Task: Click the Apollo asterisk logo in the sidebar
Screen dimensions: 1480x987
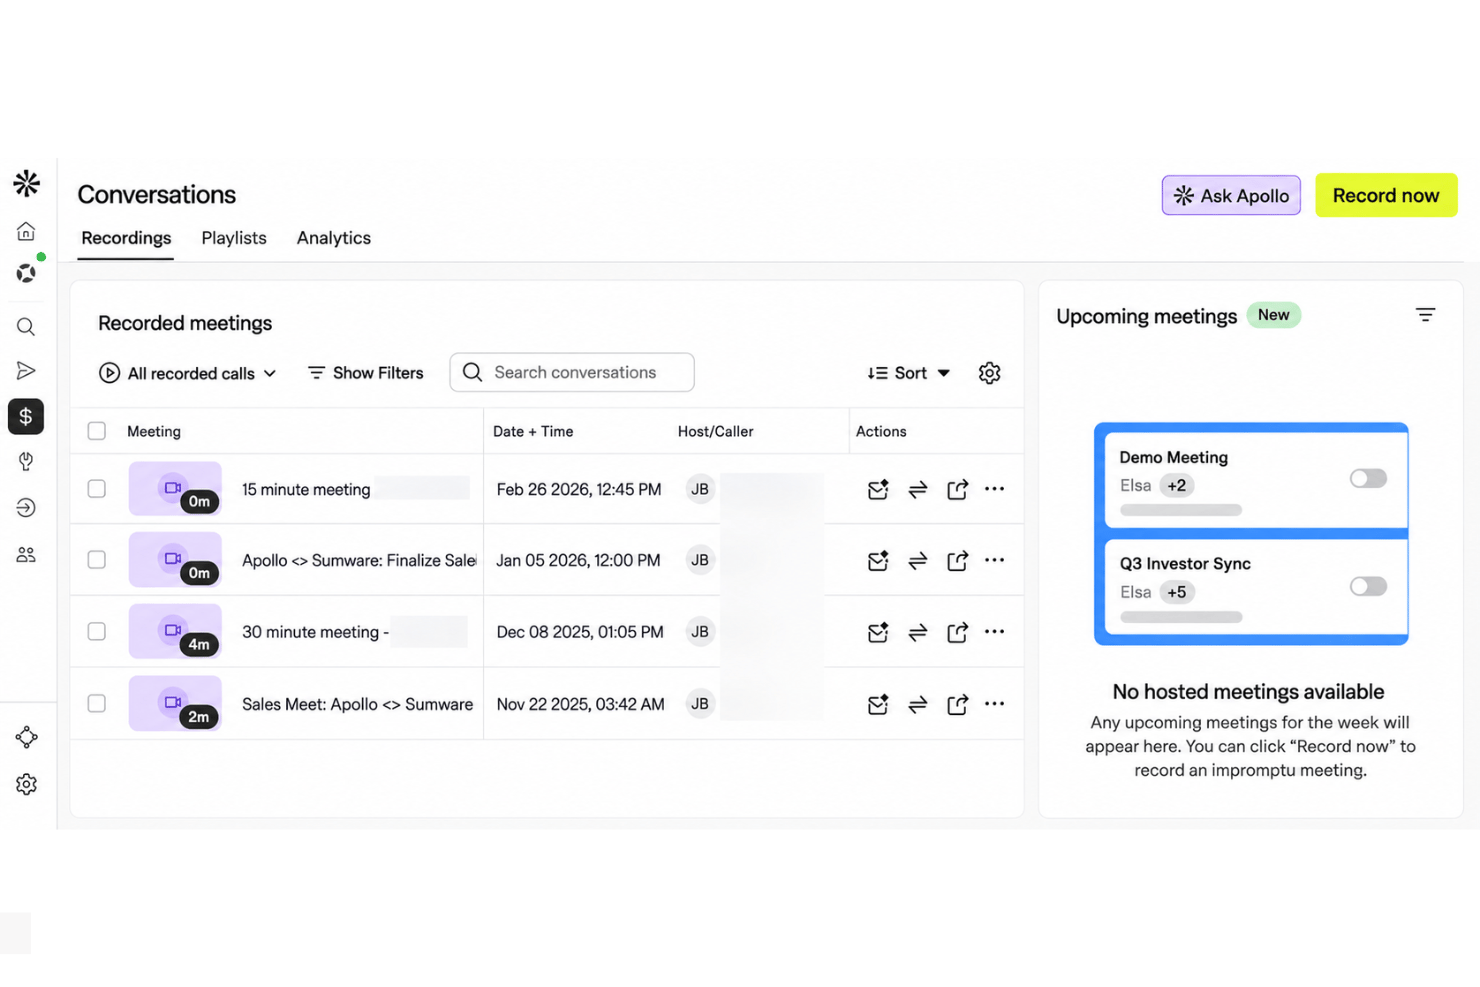Action: 27,183
